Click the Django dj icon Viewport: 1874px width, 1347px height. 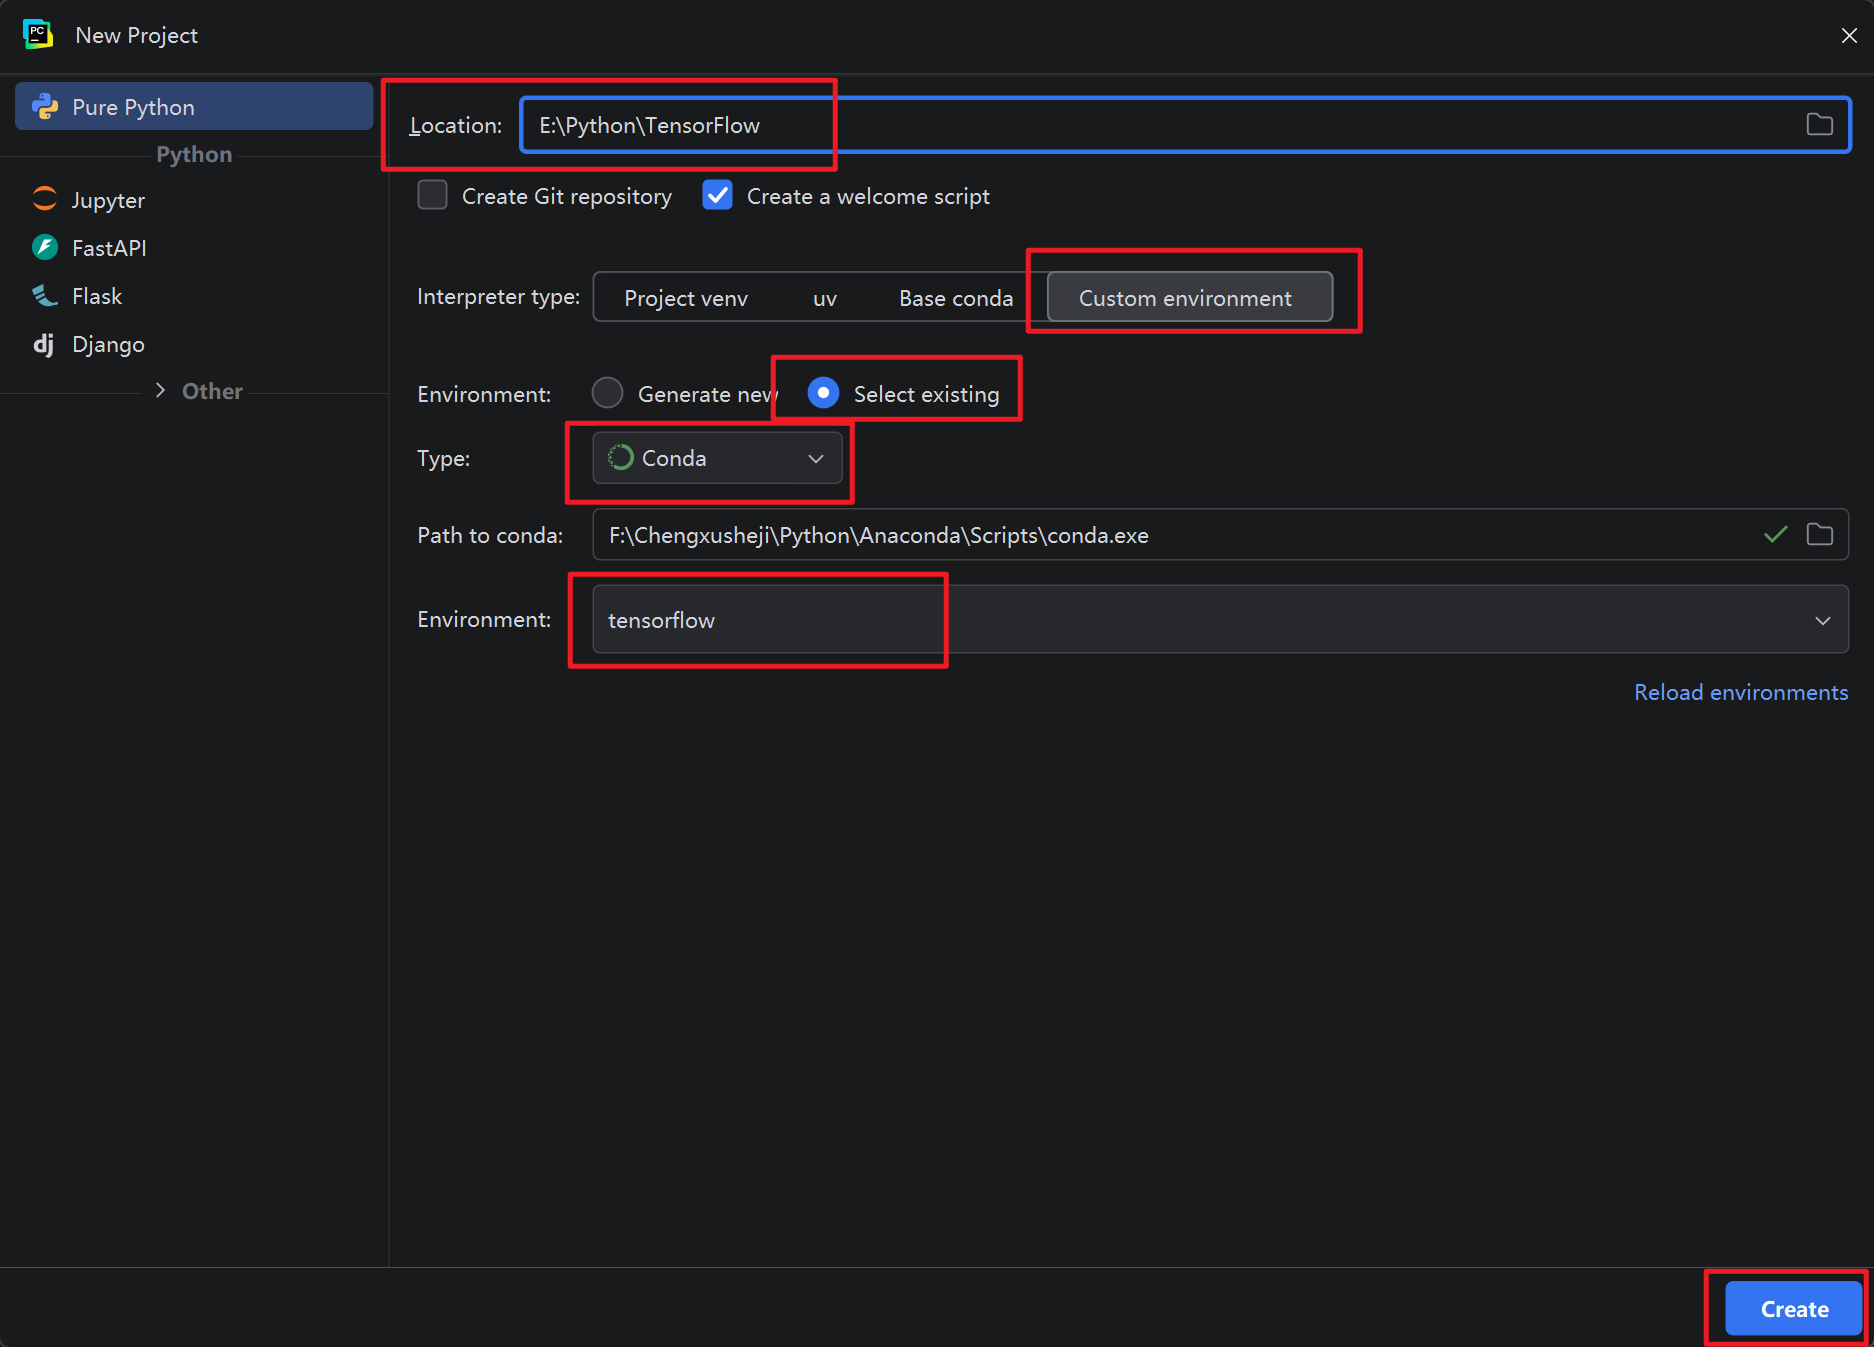coord(44,344)
